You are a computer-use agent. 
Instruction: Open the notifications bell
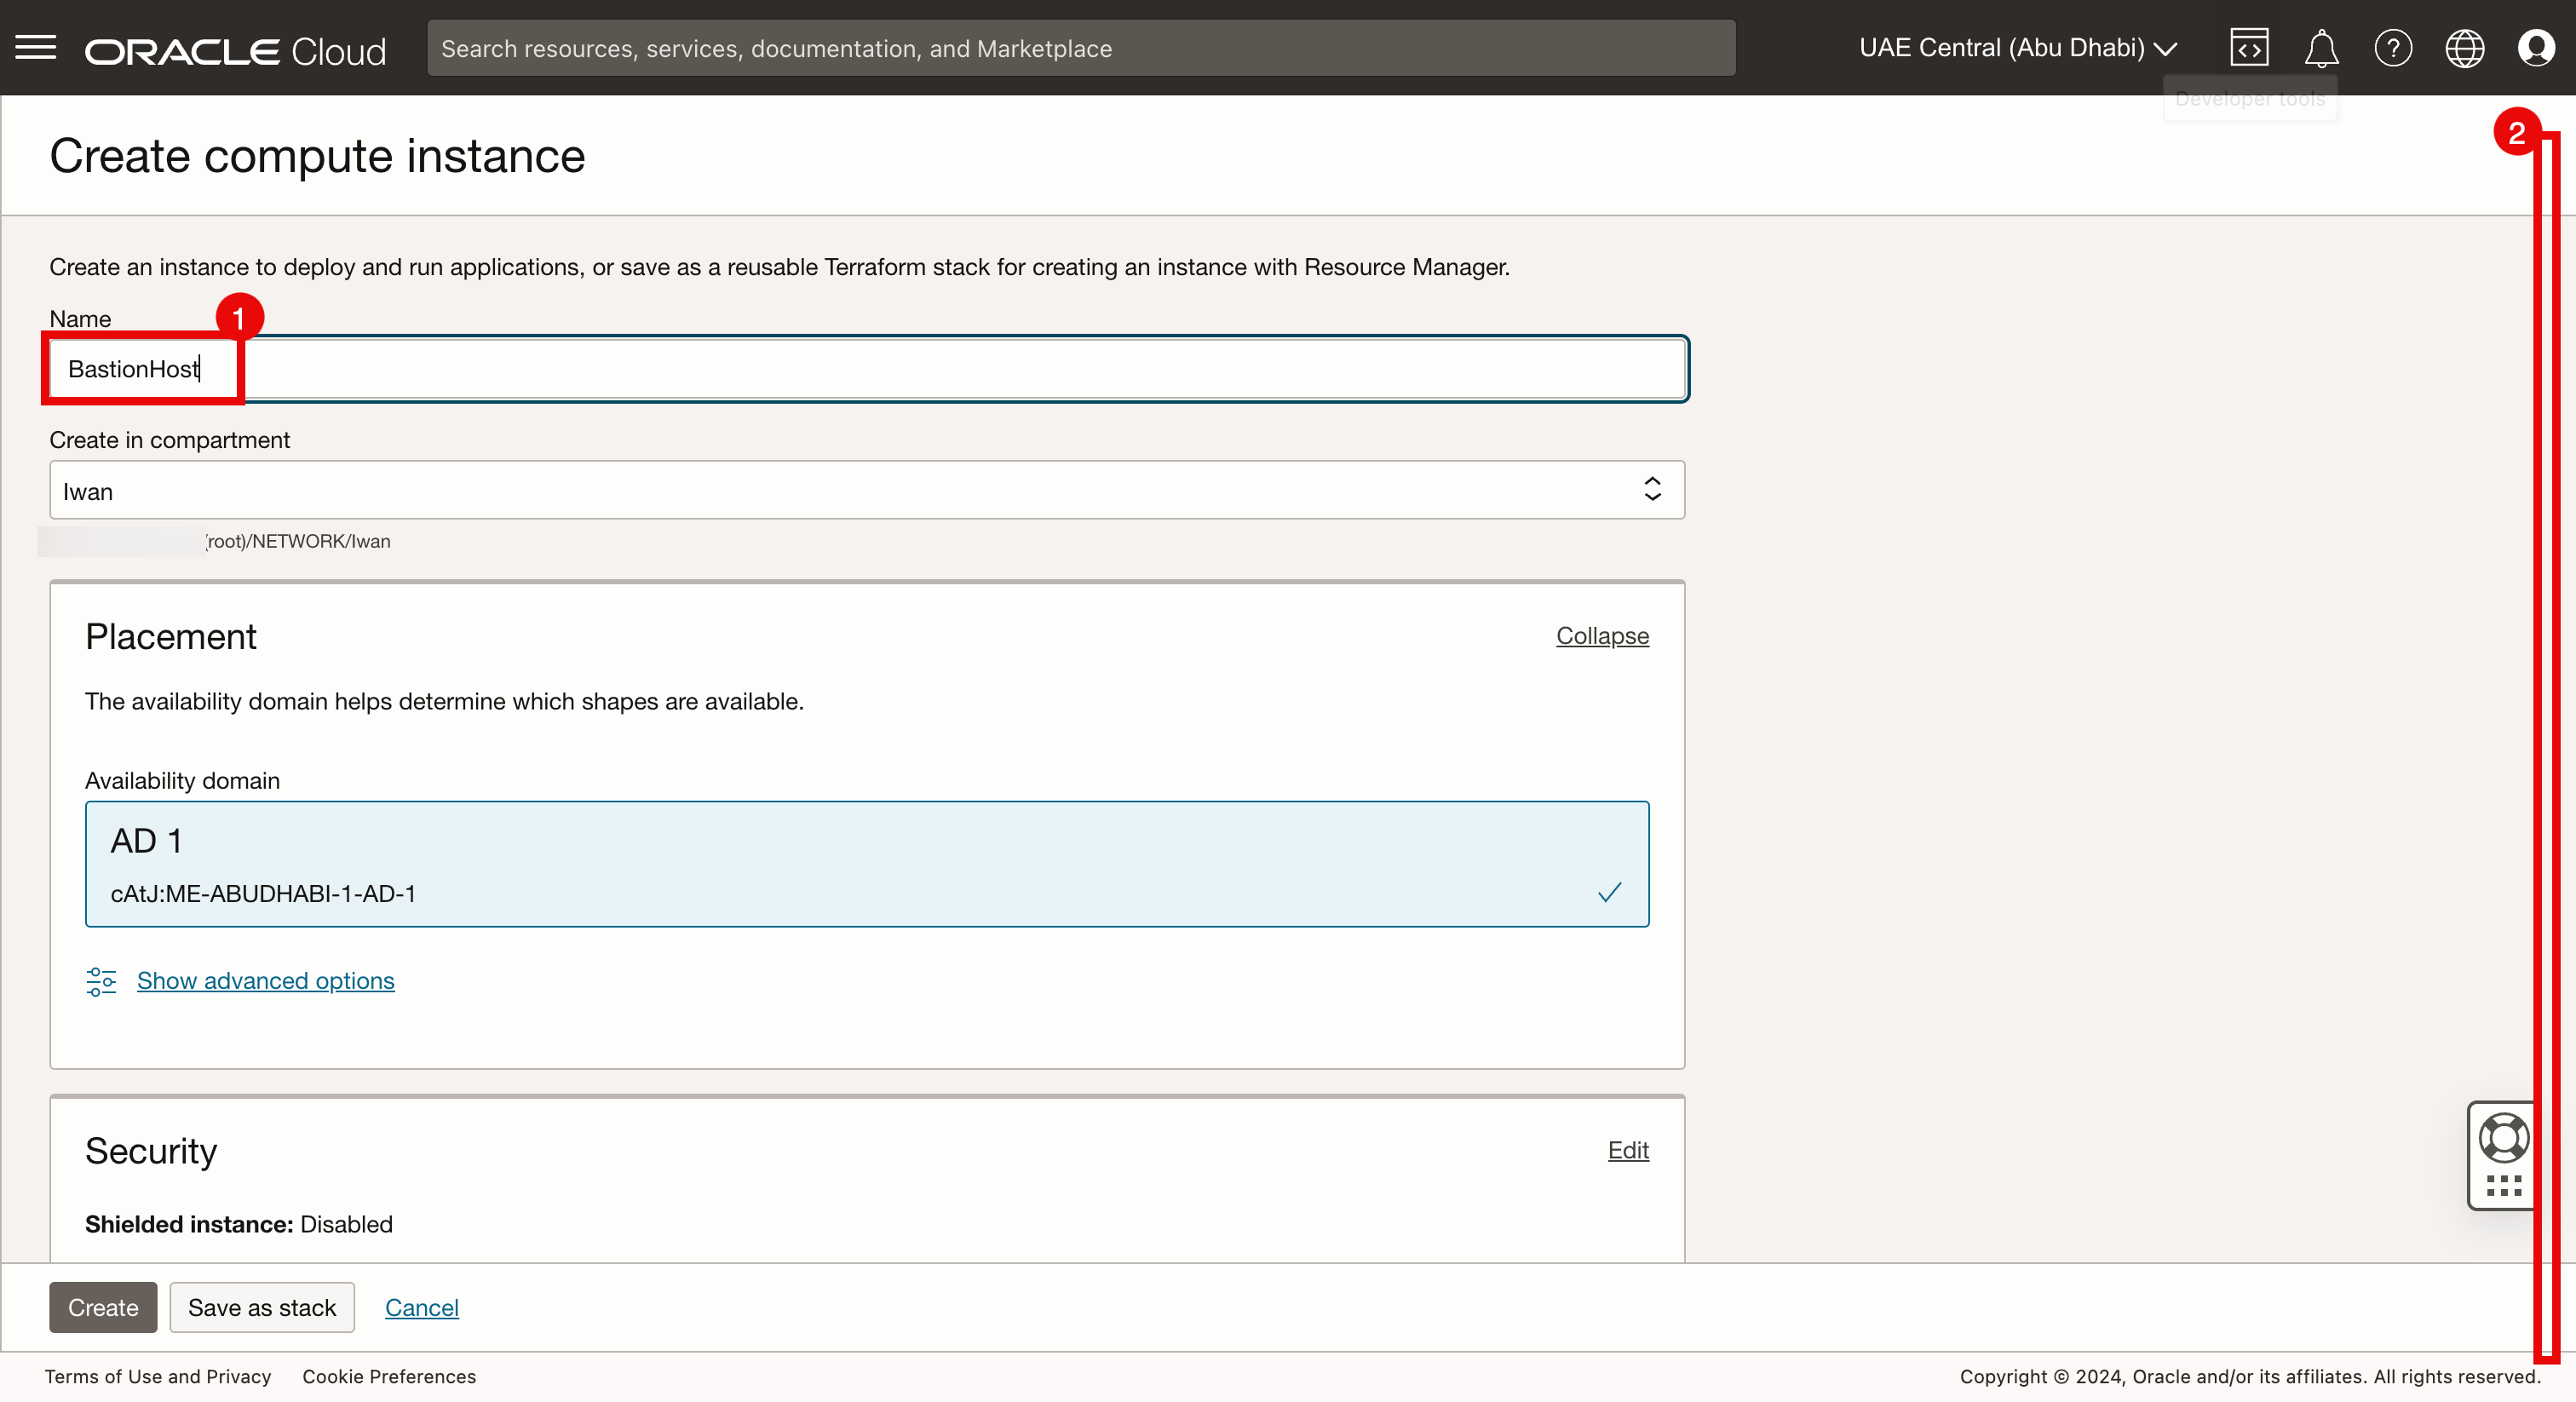(2321, 48)
